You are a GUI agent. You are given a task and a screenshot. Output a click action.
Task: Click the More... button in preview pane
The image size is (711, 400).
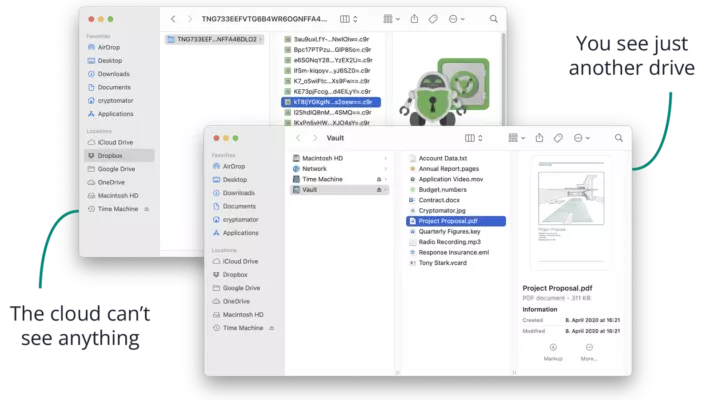[x=589, y=352]
